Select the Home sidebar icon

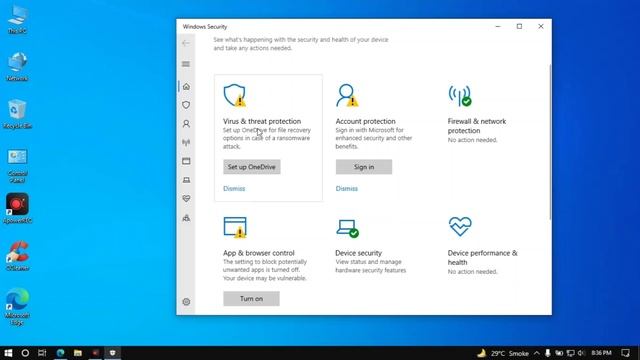186,87
